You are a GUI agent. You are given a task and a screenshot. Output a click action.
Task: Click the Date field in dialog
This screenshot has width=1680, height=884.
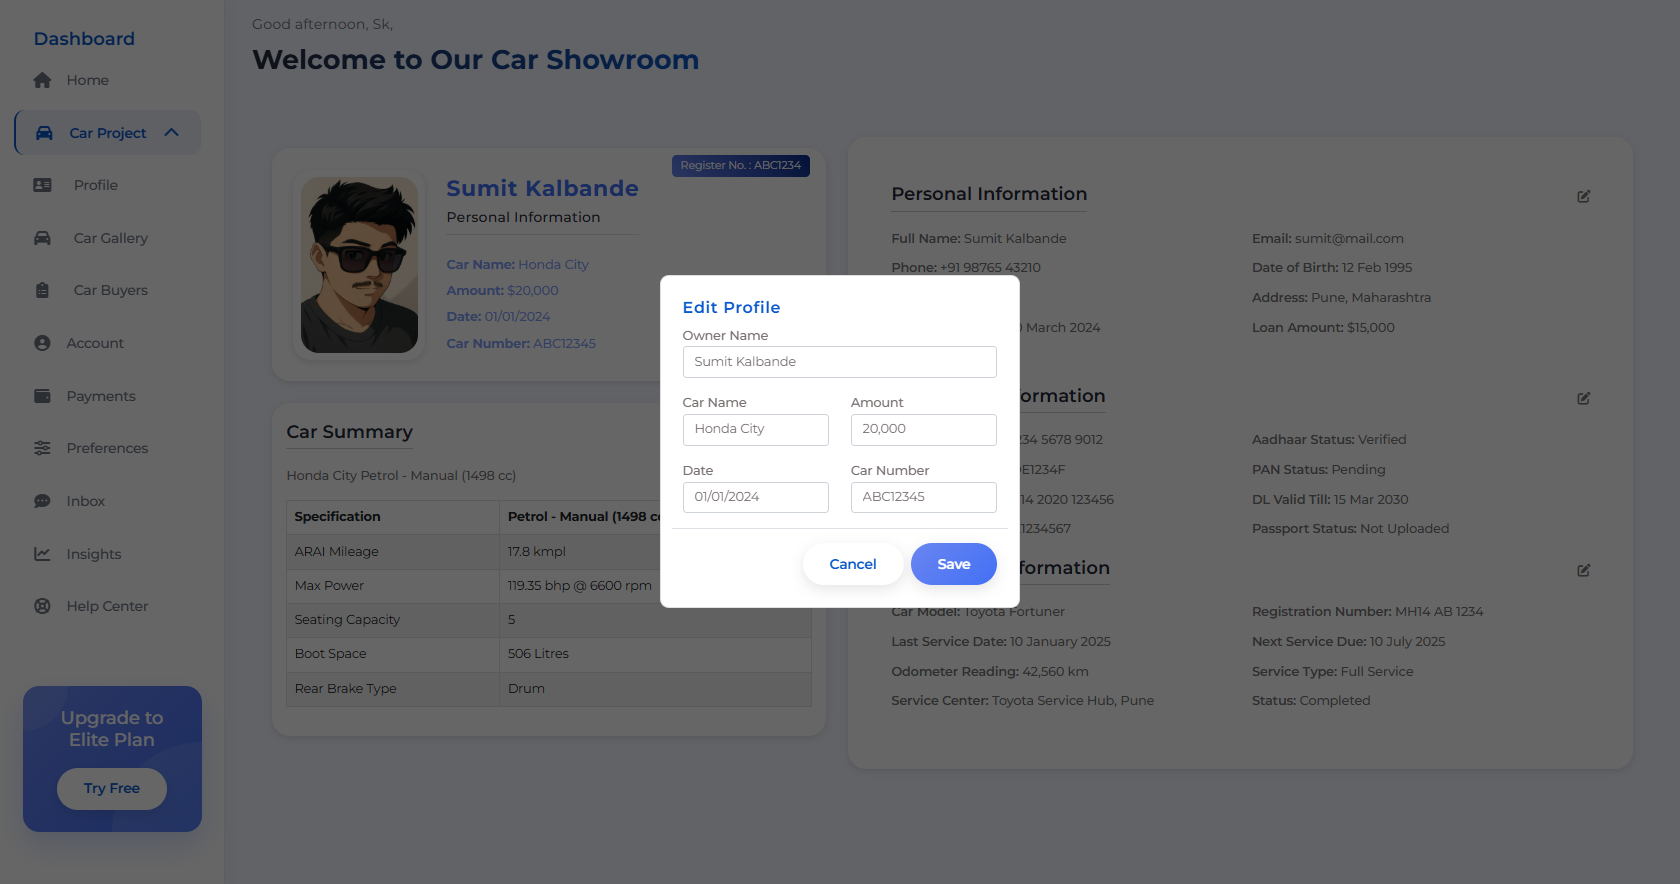click(x=755, y=497)
